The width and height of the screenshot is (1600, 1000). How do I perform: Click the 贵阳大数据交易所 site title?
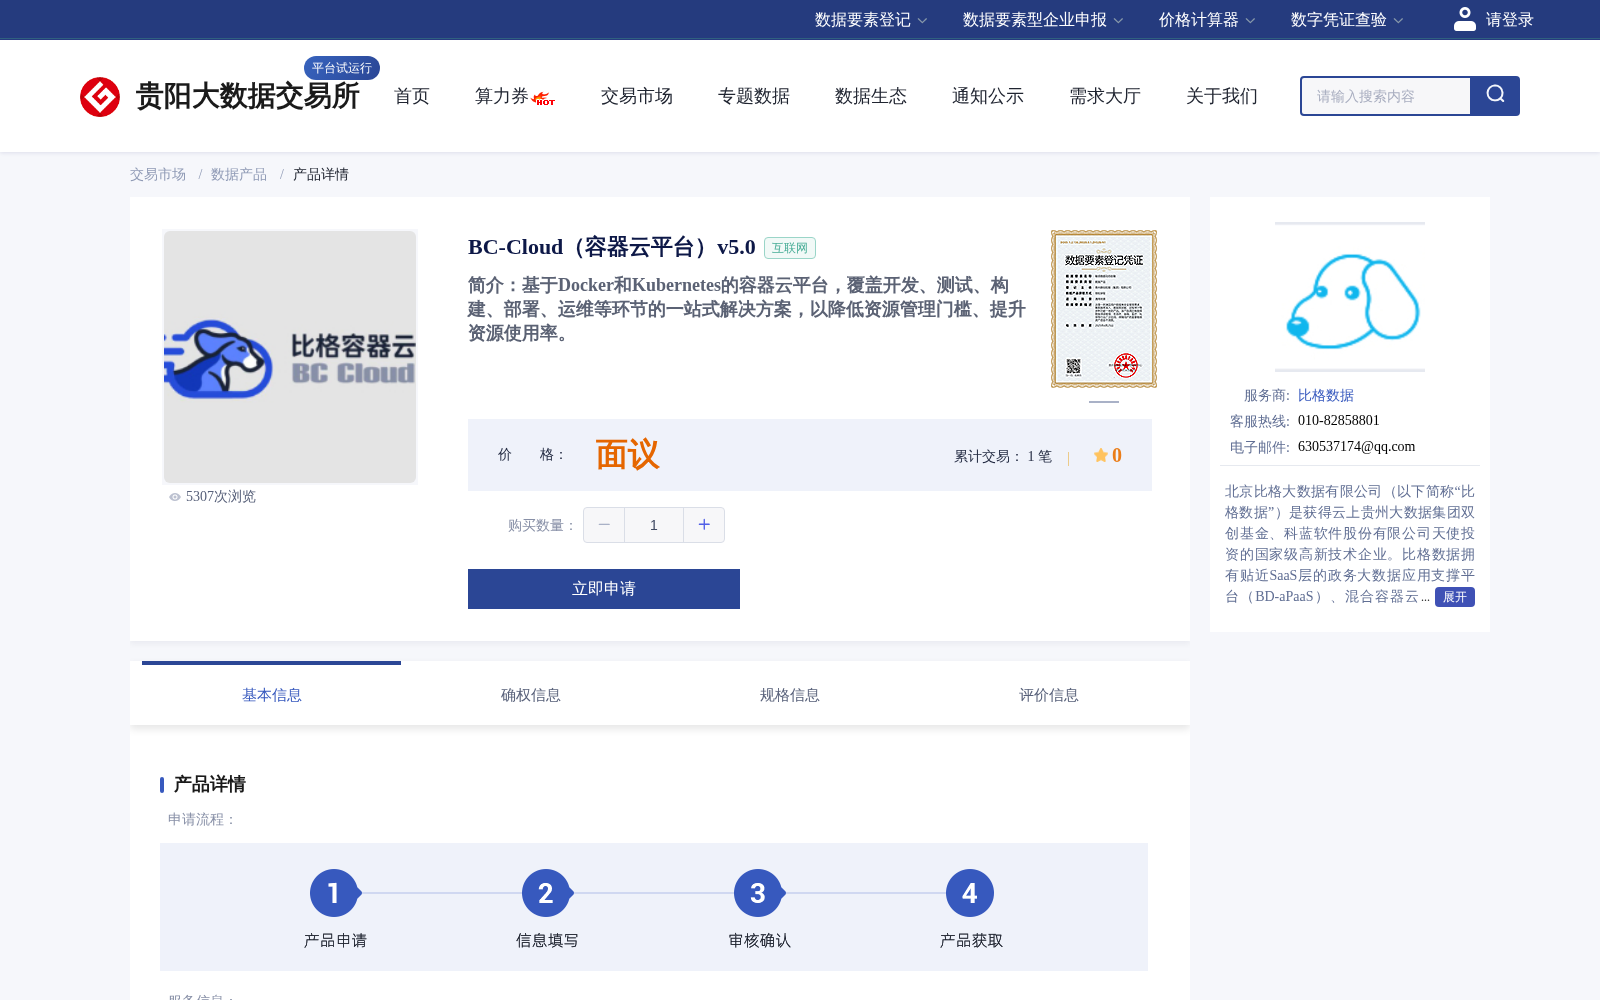(247, 96)
